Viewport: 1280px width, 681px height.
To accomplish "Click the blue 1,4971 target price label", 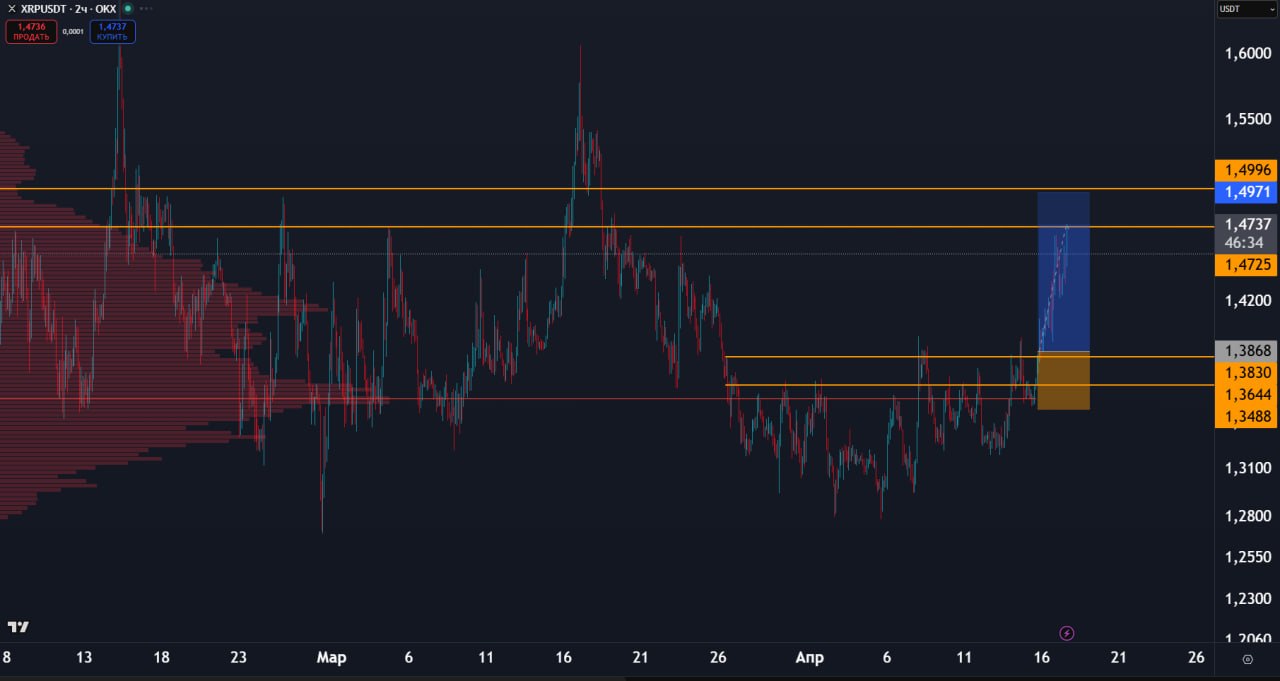I will [1246, 191].
